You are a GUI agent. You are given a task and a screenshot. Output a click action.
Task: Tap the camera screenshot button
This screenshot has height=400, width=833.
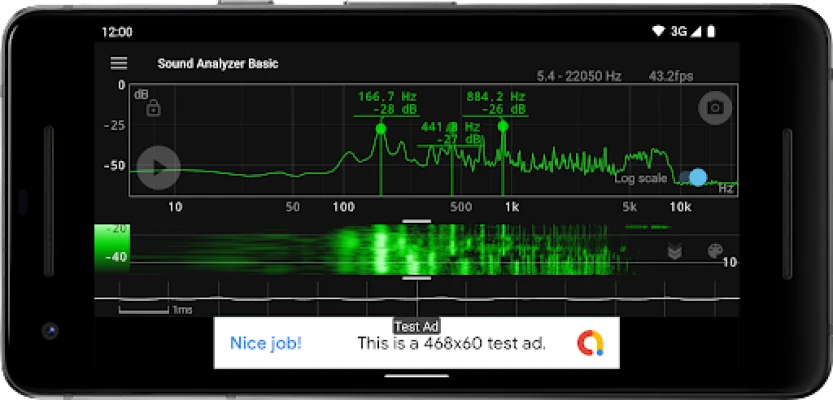pyautogui.click(x=715, y=108)
